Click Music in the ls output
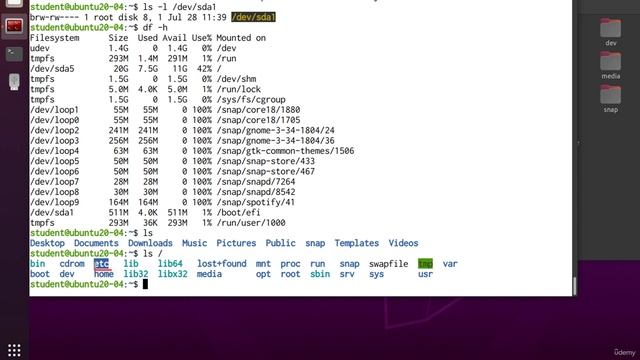Viewport: 640px width, 360px height. click(x=194, y=243)
